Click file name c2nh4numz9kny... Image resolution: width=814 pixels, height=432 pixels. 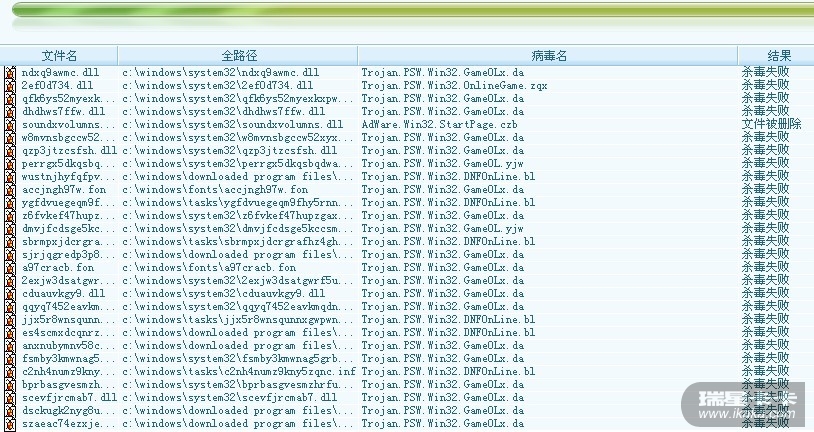[x=69, y=371]
